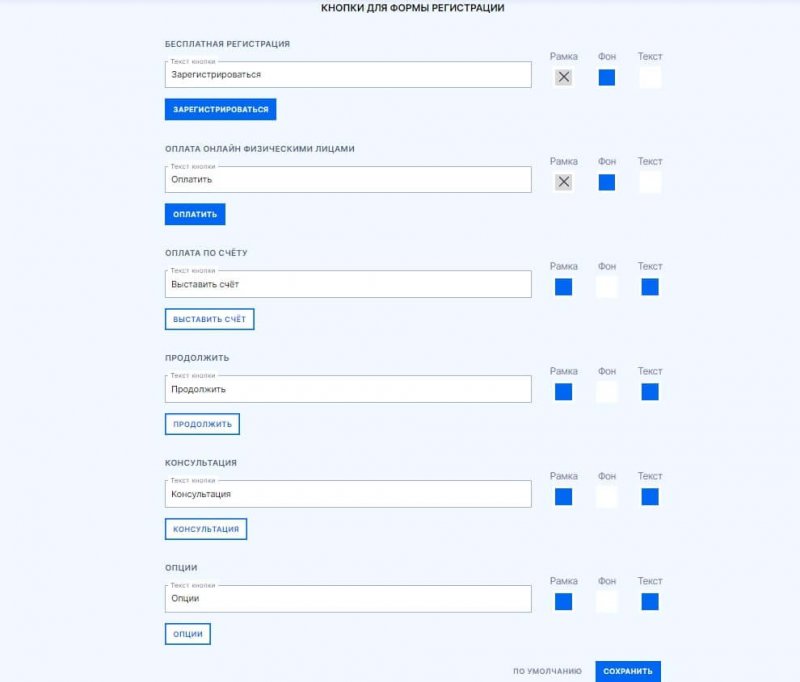Click the outlined Выставить счёт preview button
Viewport: 800px width, 682px height.
pos(210,319)
